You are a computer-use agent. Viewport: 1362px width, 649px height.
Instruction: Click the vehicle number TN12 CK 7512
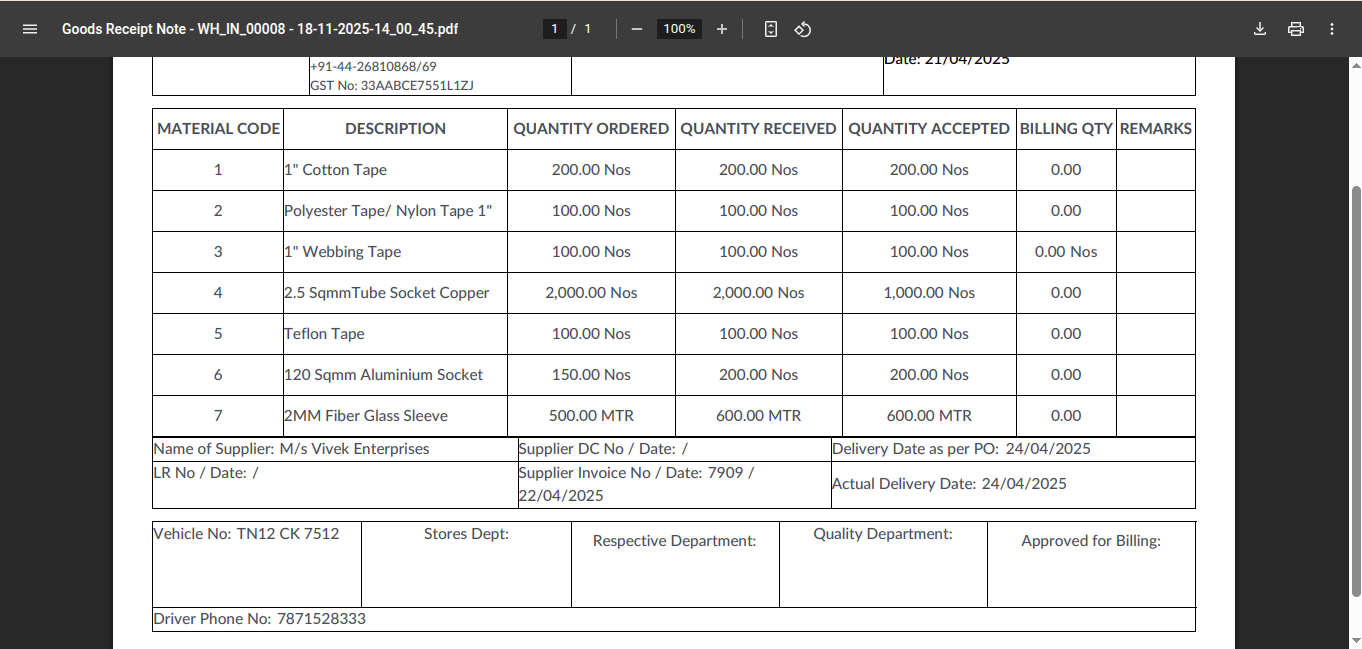click(288, 534)
